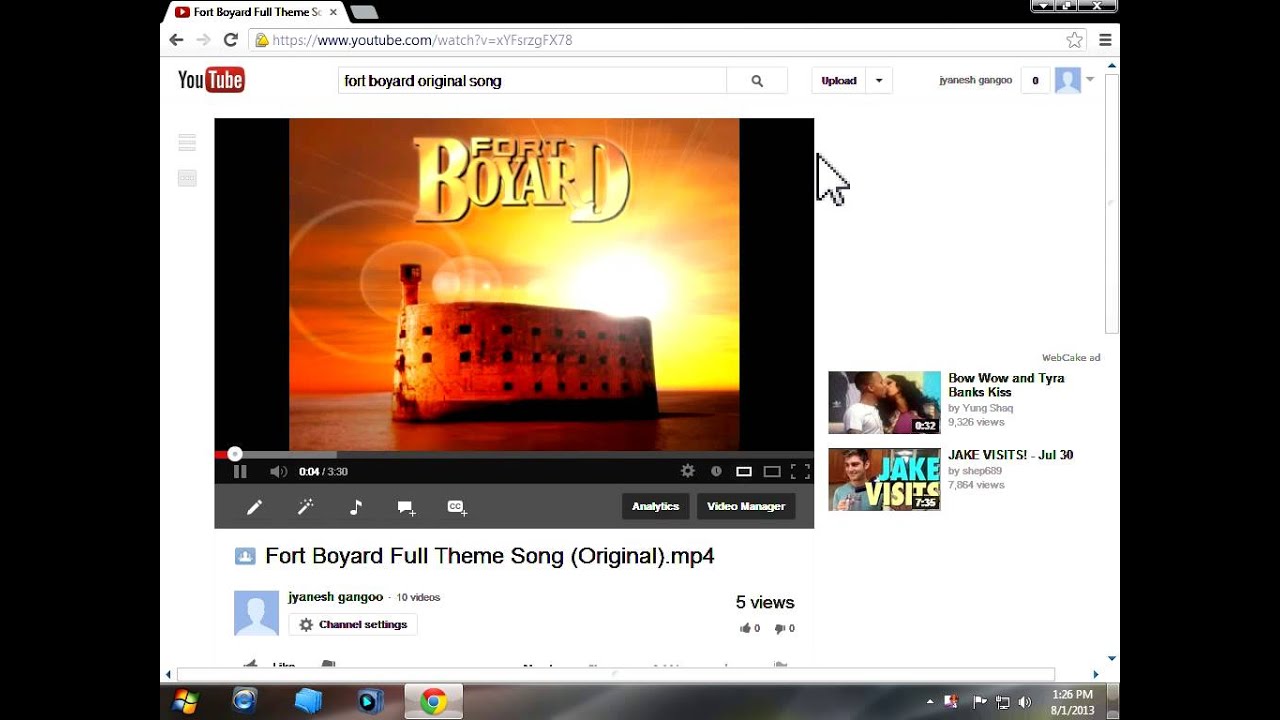The image size is (1280, 720).
Task: Click the channel avatar beside jyanesh gangoo
Action: [256, 613]
